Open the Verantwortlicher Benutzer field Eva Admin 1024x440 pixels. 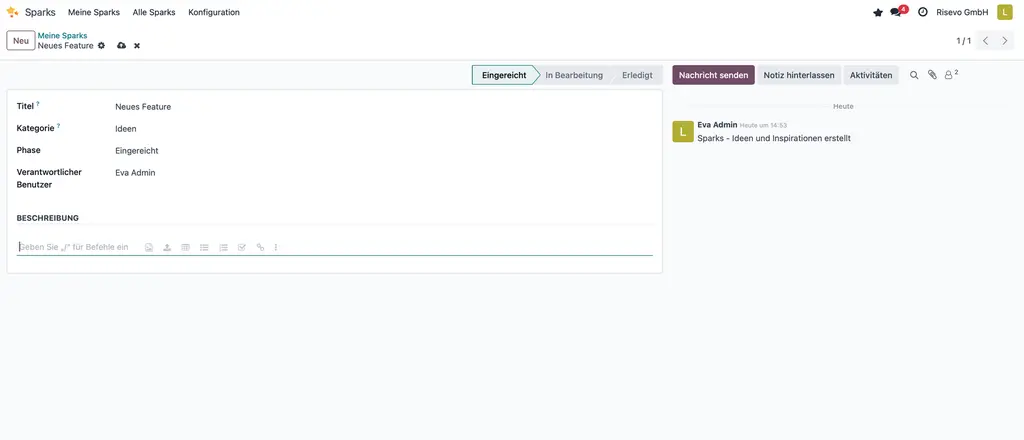(x=384, y=173)
